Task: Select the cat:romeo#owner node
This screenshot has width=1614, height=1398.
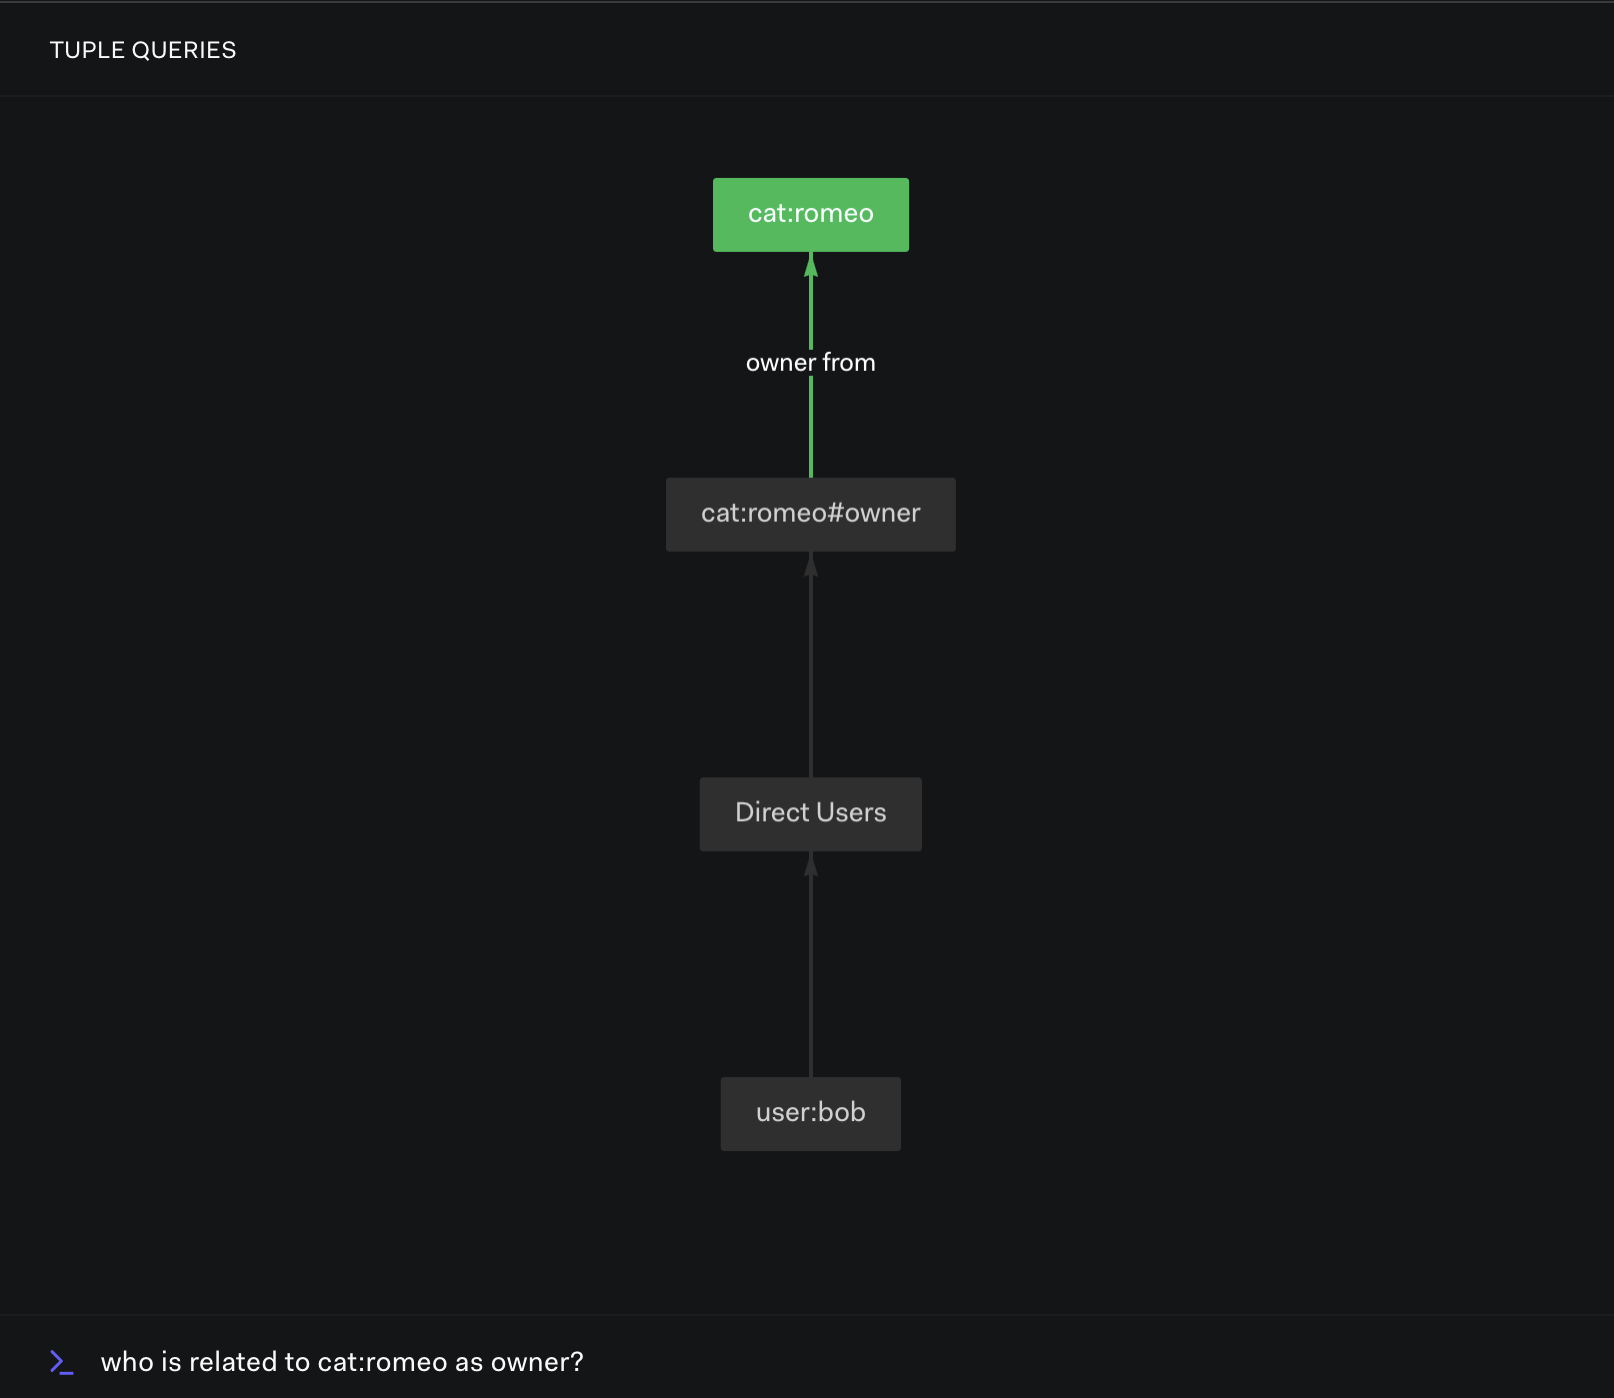Action: click(811, 514)
